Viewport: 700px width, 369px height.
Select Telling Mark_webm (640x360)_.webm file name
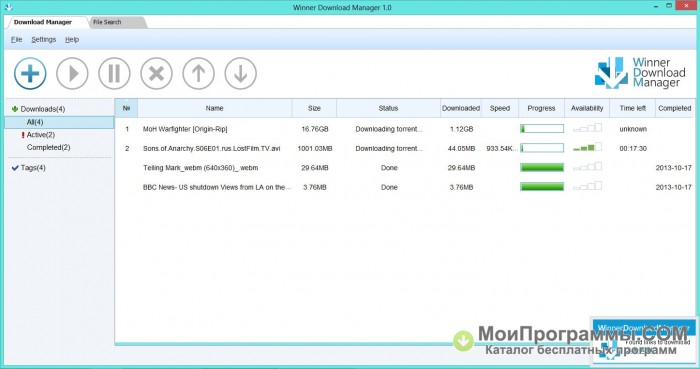(200, 168)
